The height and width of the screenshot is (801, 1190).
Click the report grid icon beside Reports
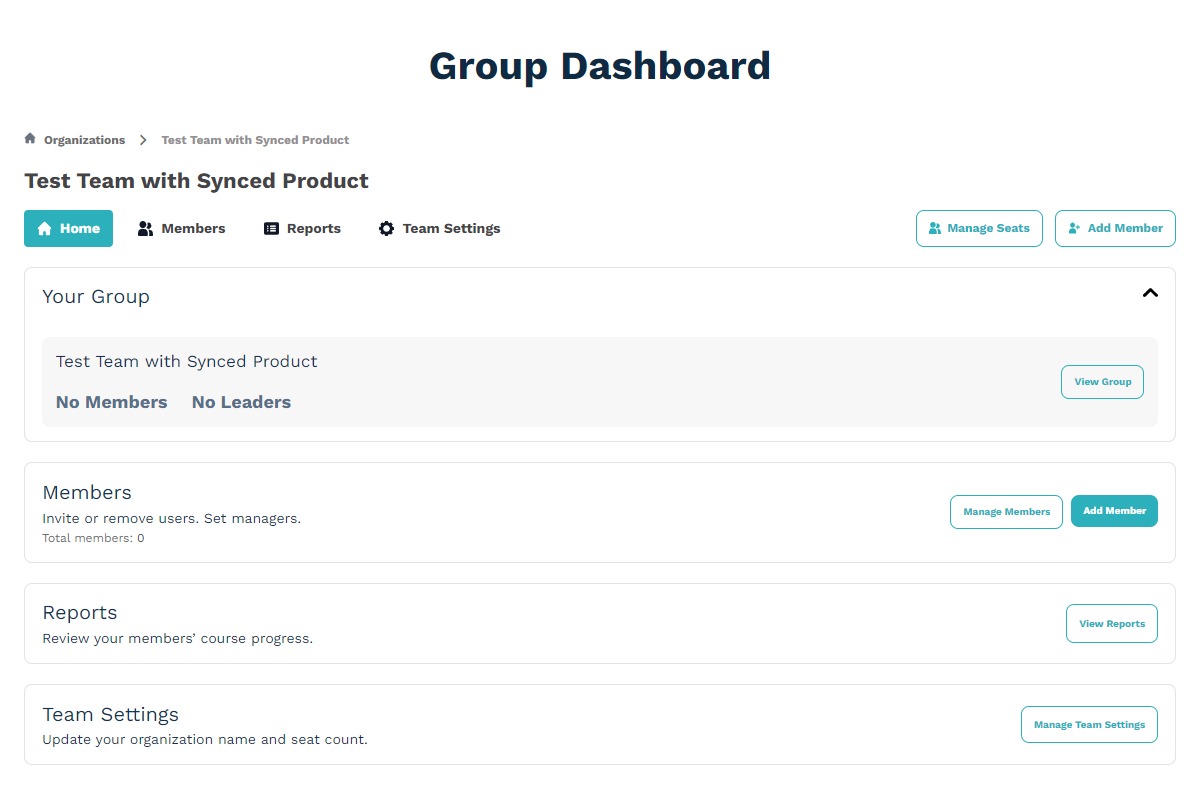click(270, 228)
